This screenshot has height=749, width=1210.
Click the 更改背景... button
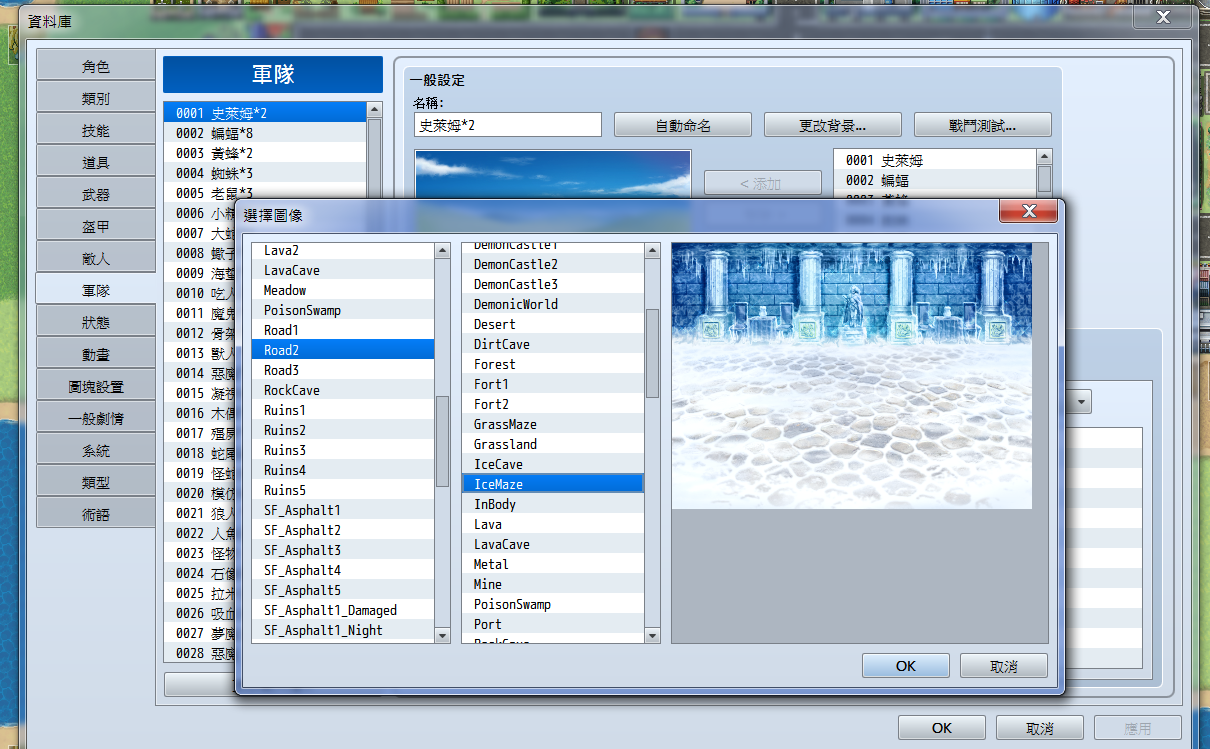[x=833, y=125]
